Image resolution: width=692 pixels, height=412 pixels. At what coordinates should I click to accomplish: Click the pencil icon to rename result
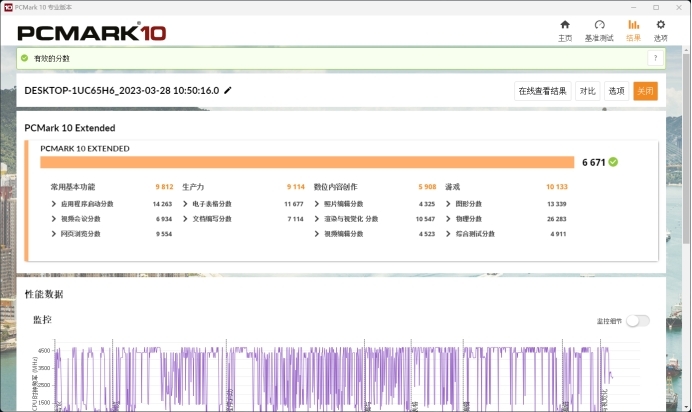pos(228,90)
